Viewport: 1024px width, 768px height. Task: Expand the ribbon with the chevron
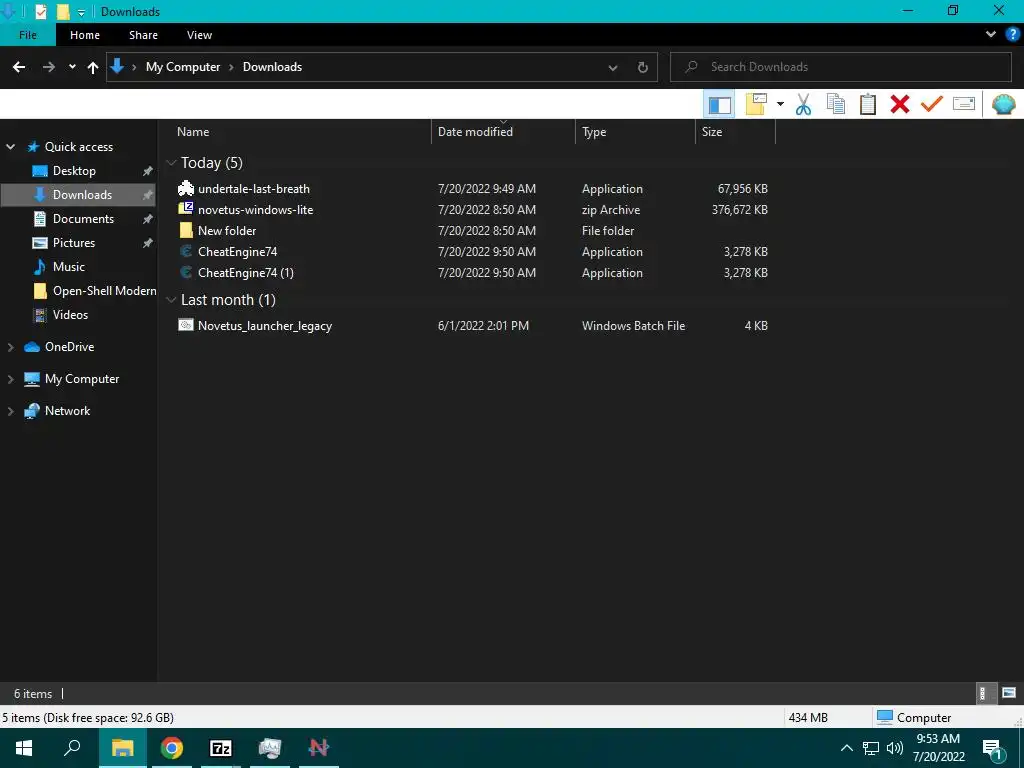(x=990, y=35)
